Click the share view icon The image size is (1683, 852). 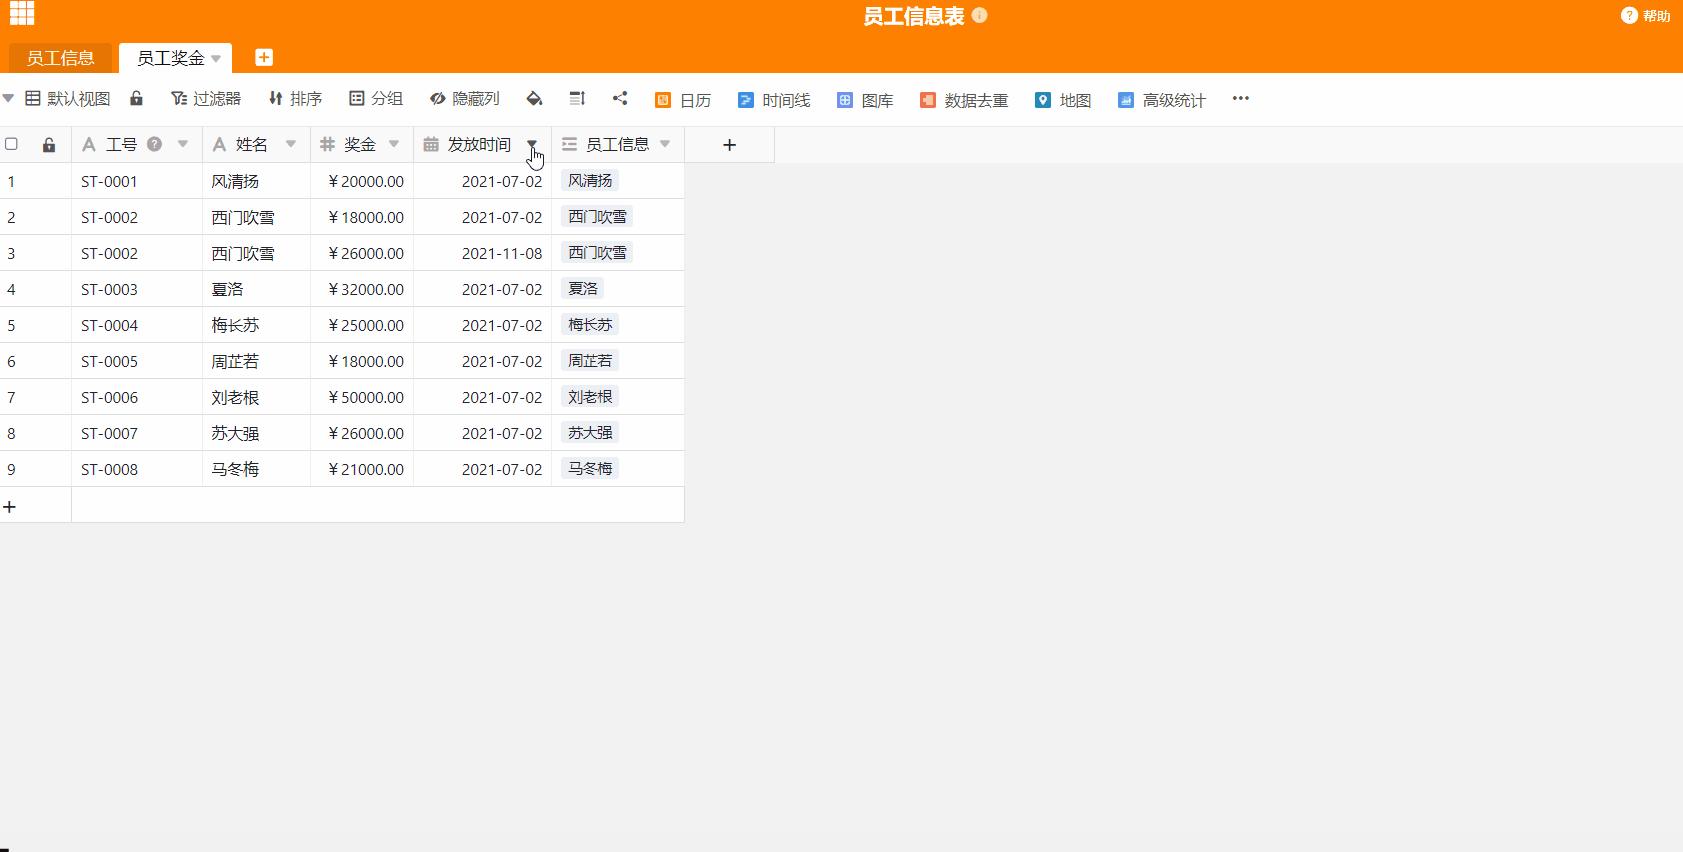620,98
